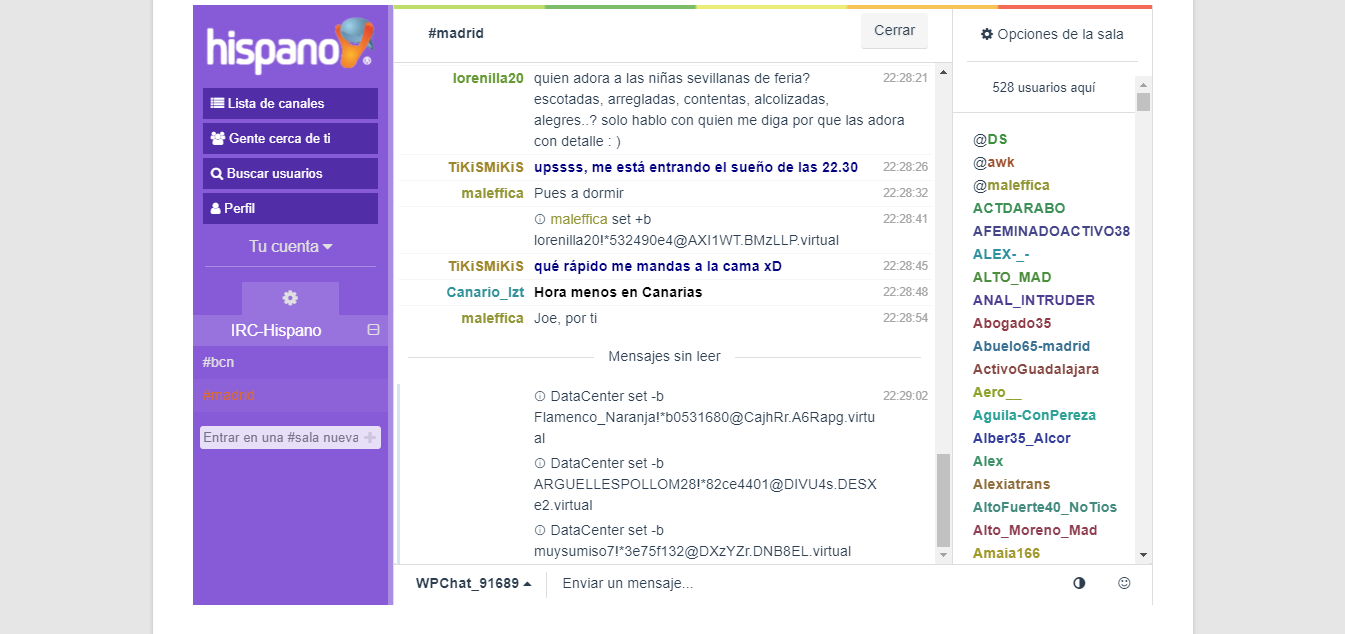Click info icon on Flamenco_Naranja unban notice
1345x634 pixels.
pos(540,396)
